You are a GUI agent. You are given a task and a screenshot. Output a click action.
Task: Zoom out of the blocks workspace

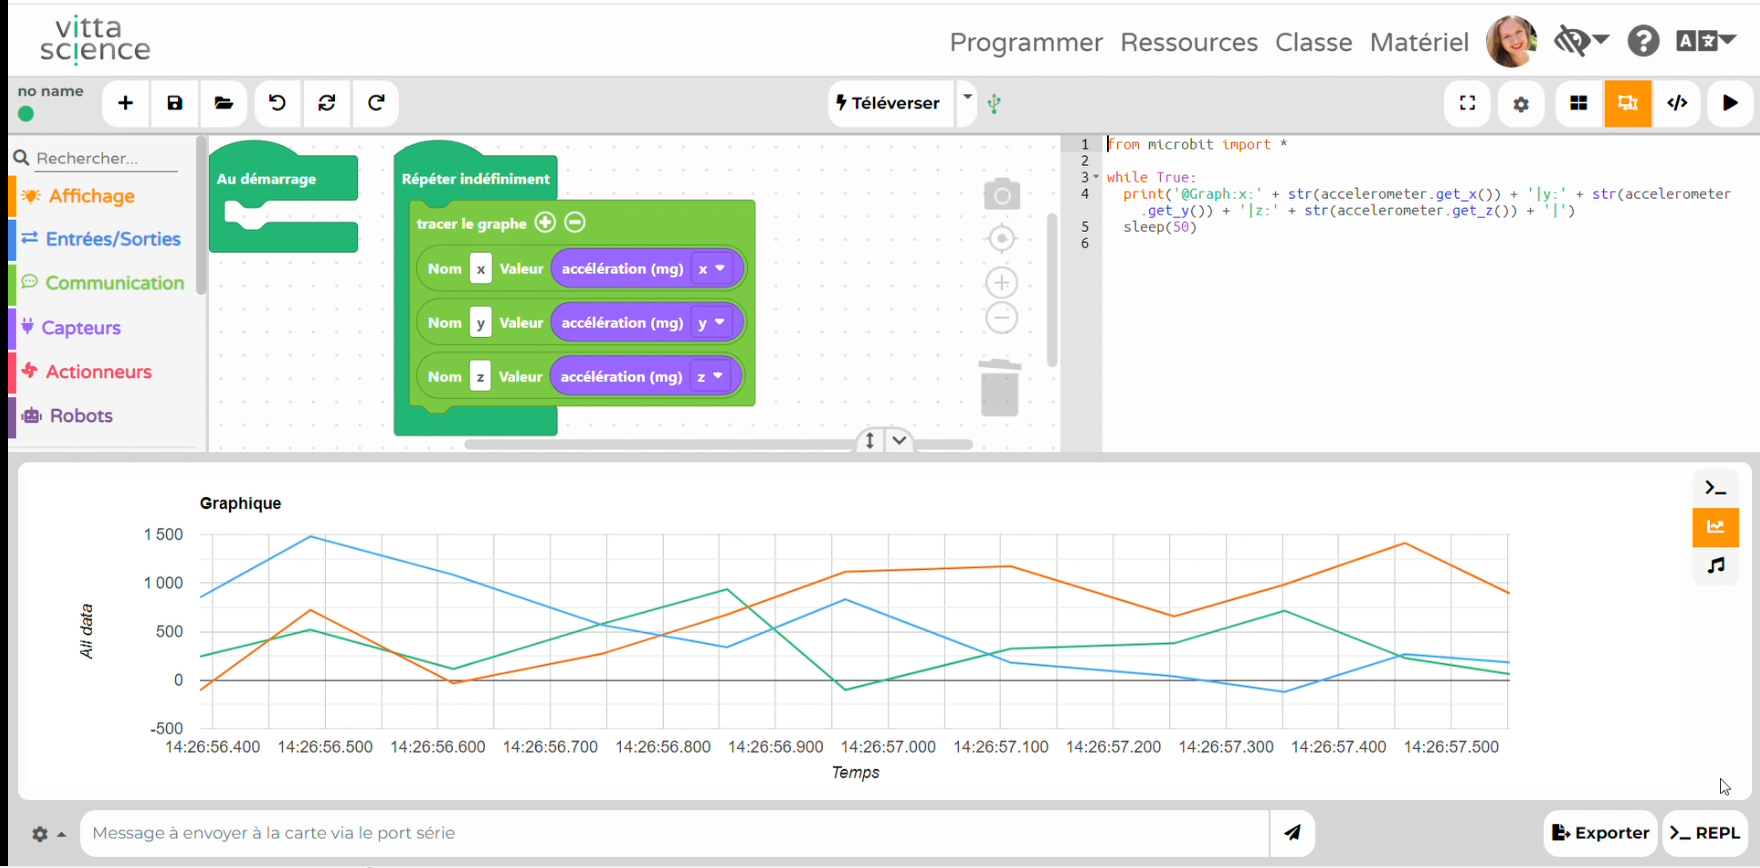pos(1001,318)
